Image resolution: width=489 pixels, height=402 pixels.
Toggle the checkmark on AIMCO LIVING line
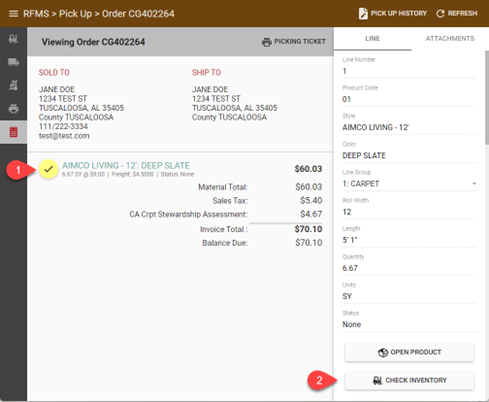tap(48, 169)
